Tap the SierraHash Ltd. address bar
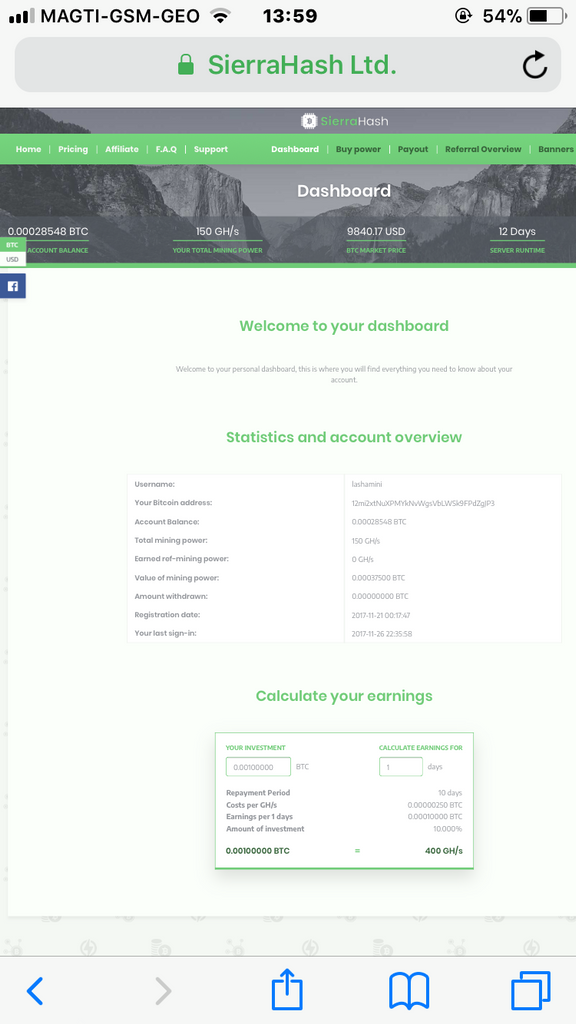 pos(288,65)
